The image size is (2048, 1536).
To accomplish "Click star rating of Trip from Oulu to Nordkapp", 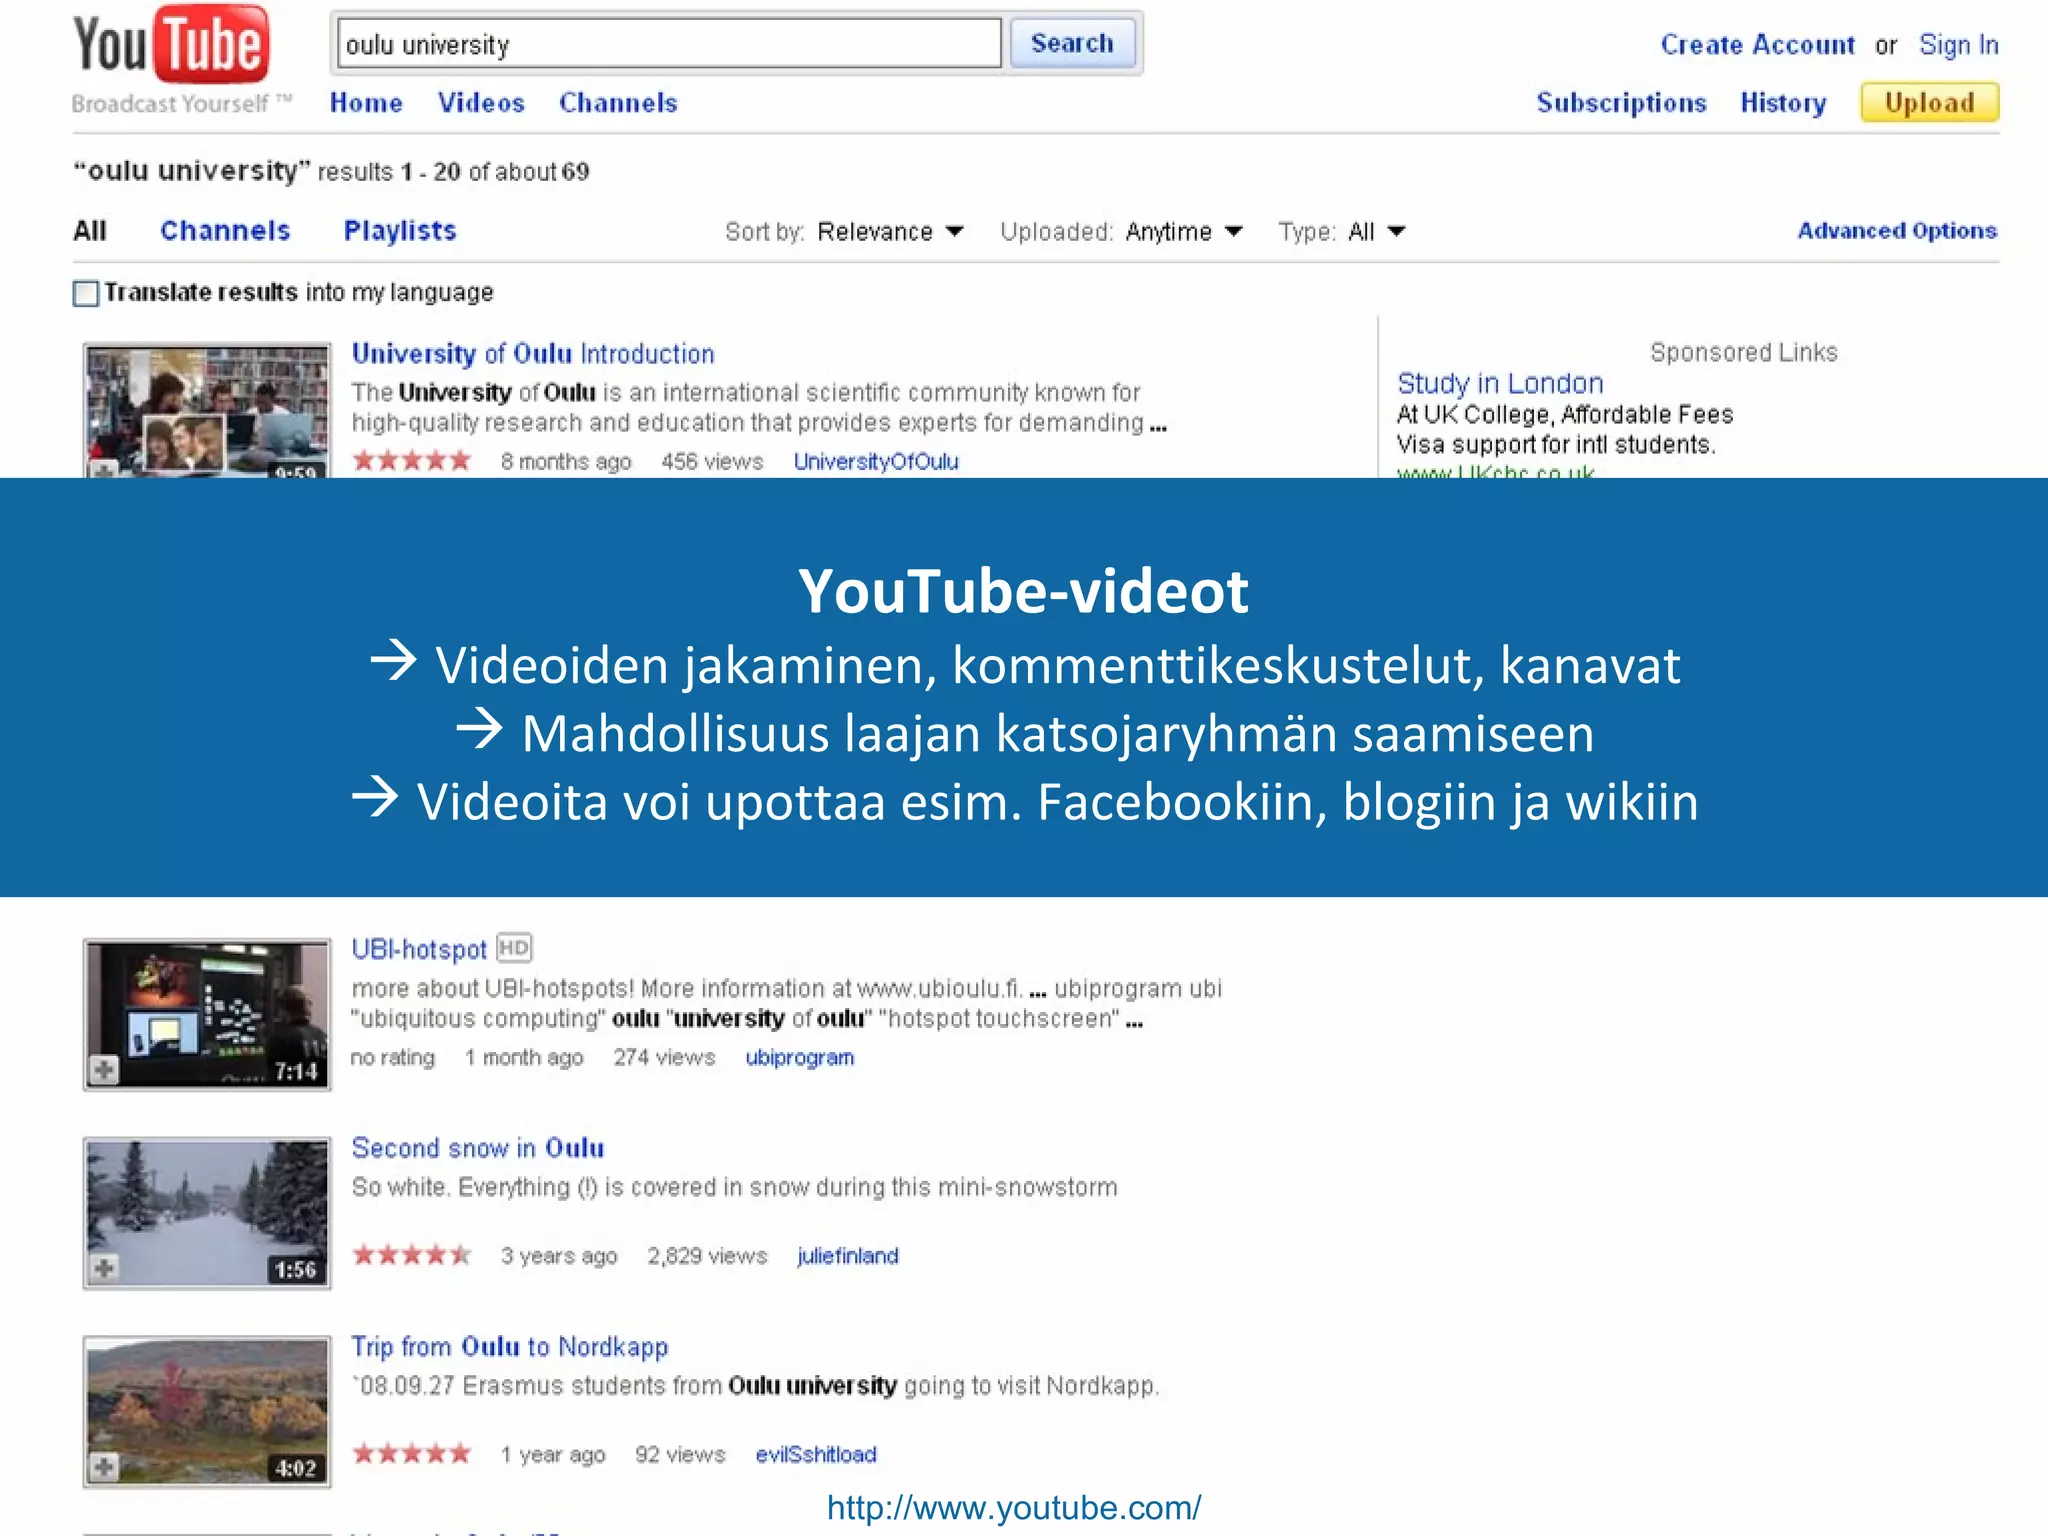I will (411, 1453).
